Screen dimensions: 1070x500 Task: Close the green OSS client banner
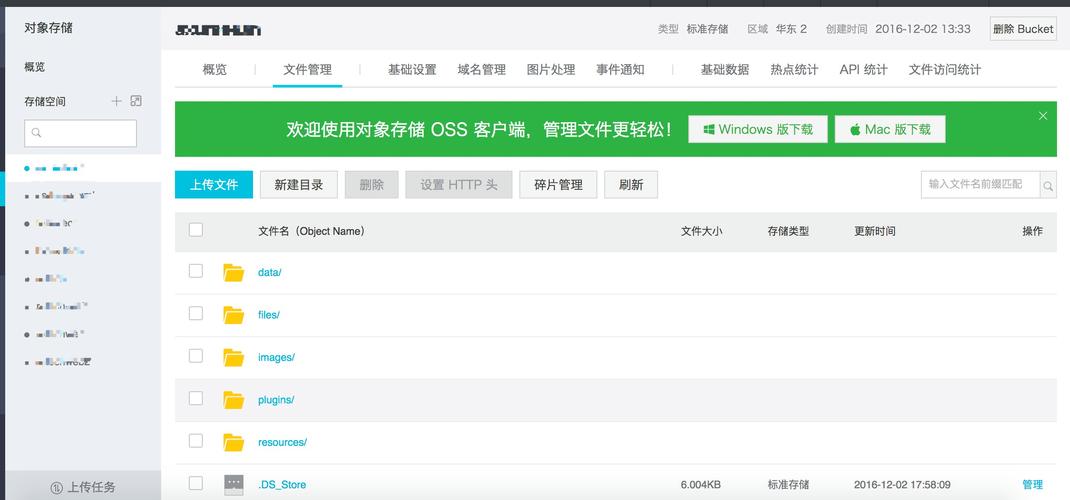(1043, 116)
